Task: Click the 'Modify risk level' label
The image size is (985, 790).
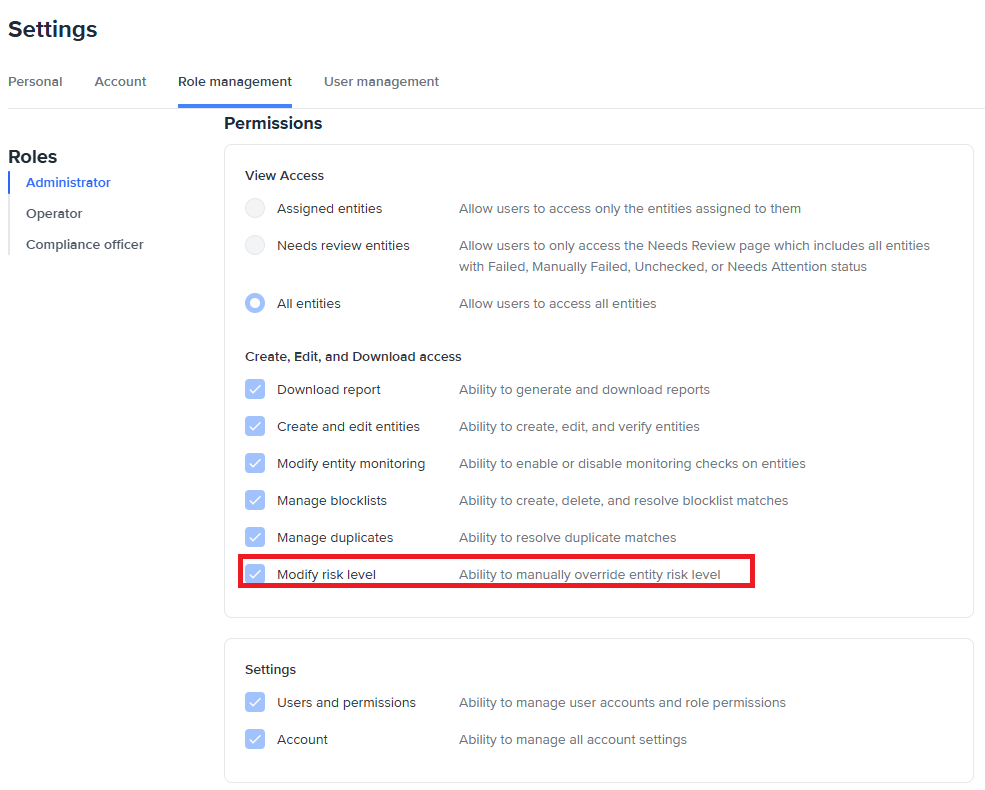Action: tap(326, 575)
